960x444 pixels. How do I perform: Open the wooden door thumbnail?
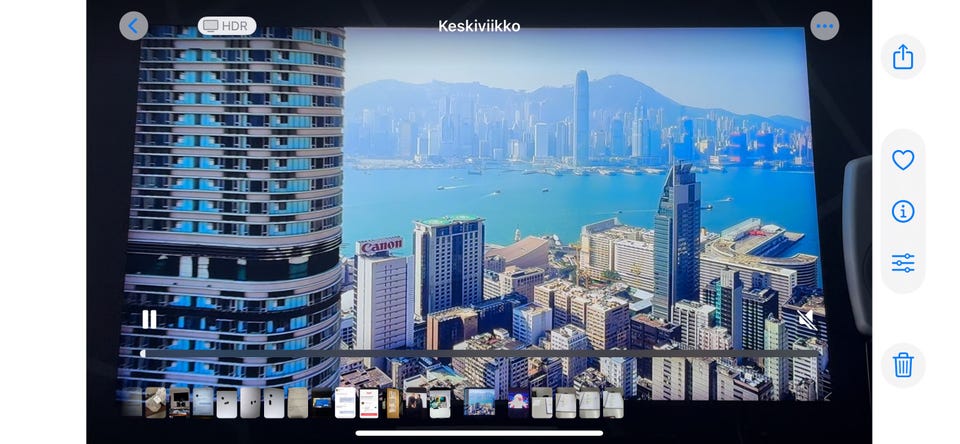[x=392, y=403]
